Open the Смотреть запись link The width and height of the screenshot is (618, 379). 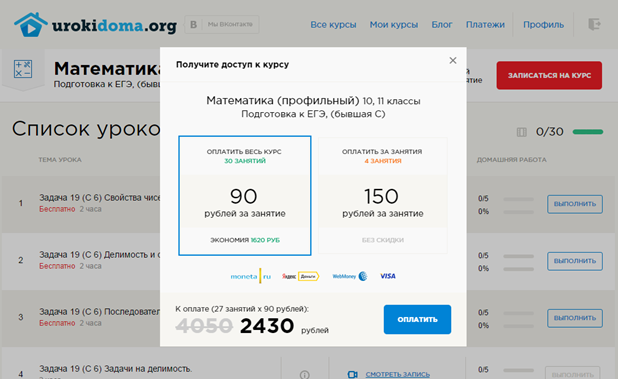[x=397, y=374]
